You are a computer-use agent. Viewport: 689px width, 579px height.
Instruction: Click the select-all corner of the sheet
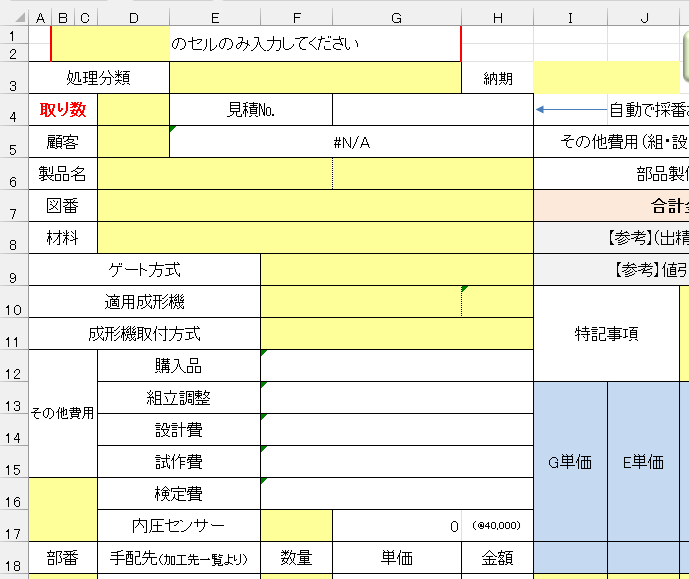pyautogui.click(x=15, y=17)
